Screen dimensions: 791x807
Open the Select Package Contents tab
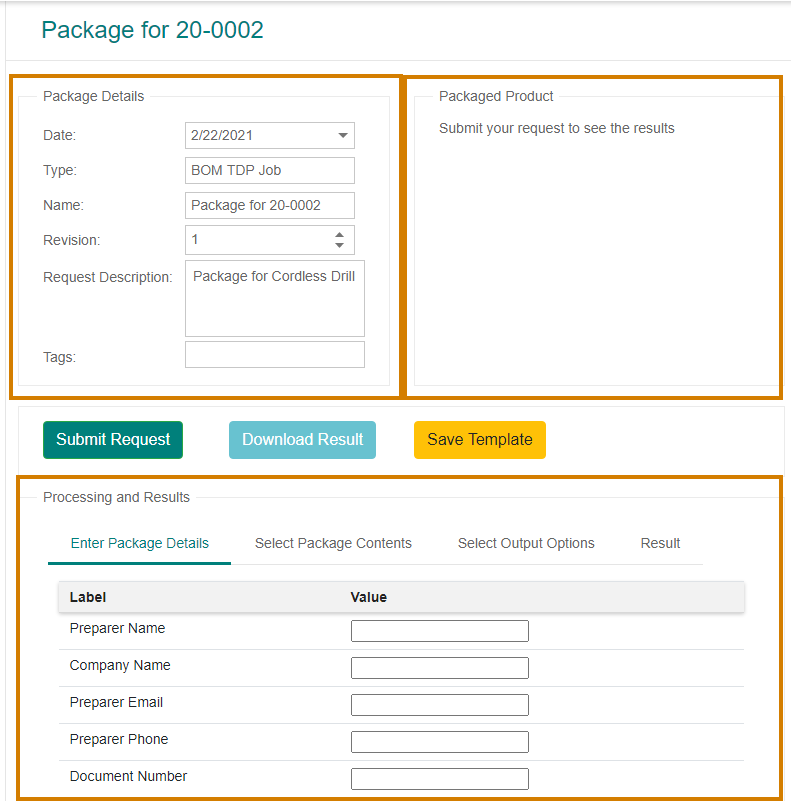(x=333, y=543)
